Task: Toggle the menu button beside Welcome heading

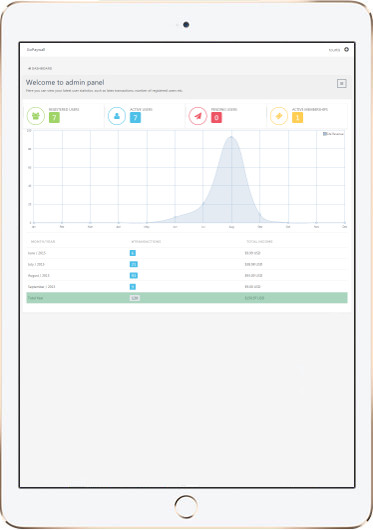Action: (x=342, y=83)
